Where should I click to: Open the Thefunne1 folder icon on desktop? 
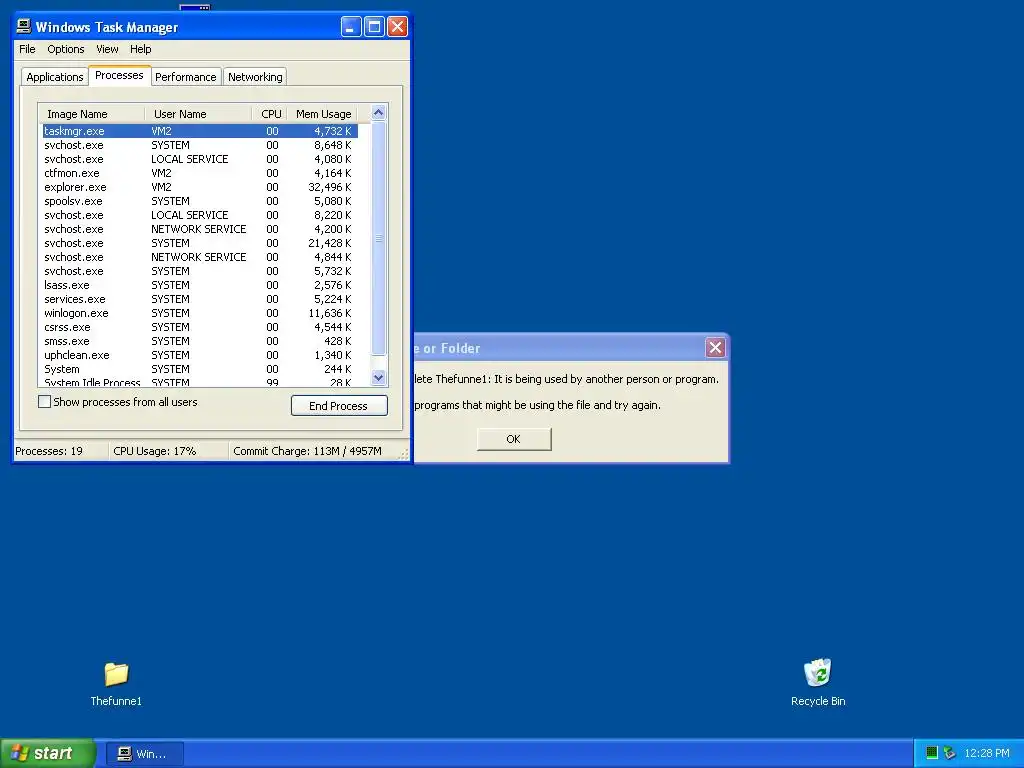116,674
